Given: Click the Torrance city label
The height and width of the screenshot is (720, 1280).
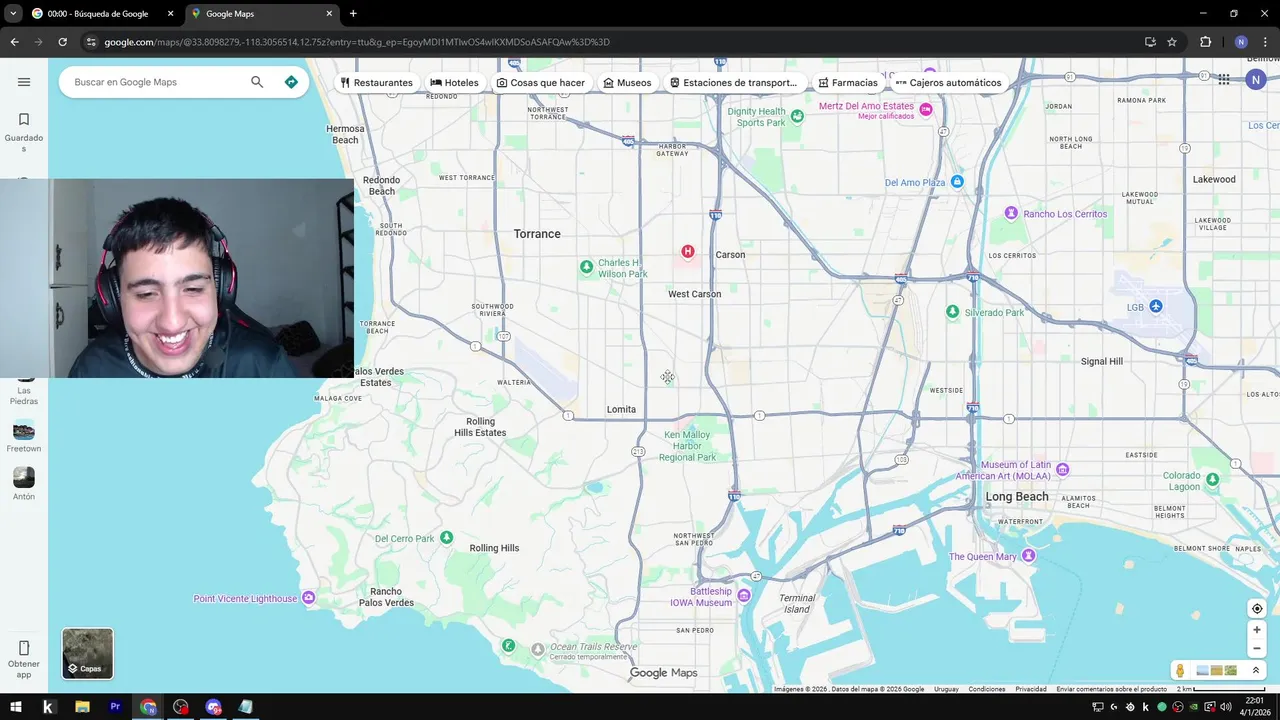Looking at the screenshot, I should [537, 234].
